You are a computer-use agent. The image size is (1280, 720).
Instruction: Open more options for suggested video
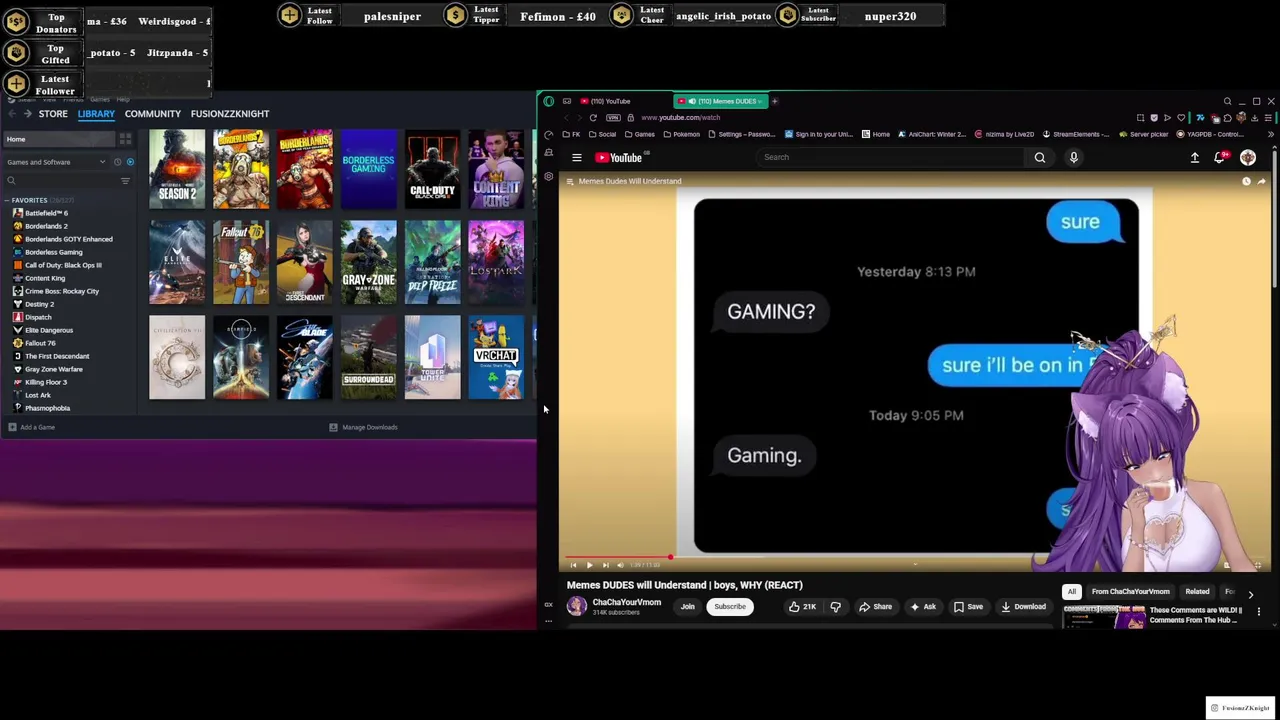[1259, 611]
